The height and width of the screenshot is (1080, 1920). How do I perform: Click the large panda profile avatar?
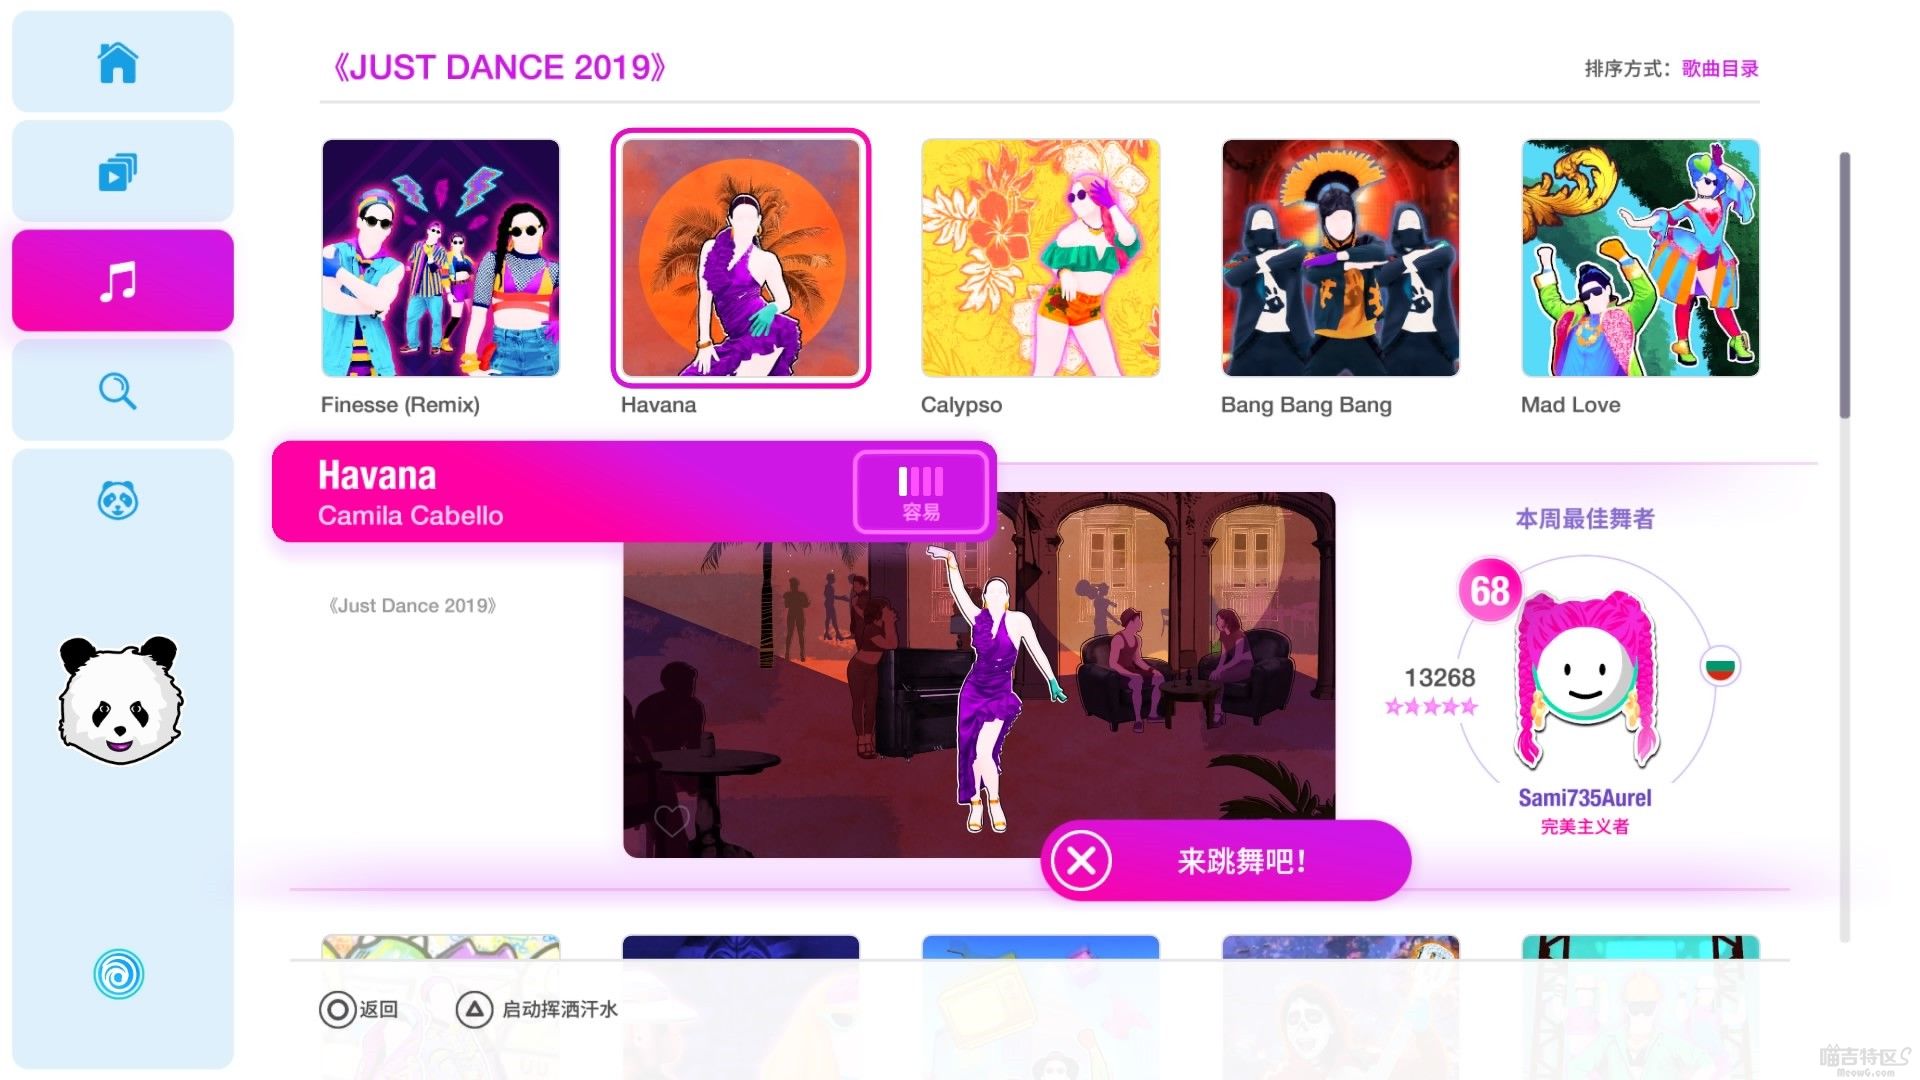coord(120,700)
